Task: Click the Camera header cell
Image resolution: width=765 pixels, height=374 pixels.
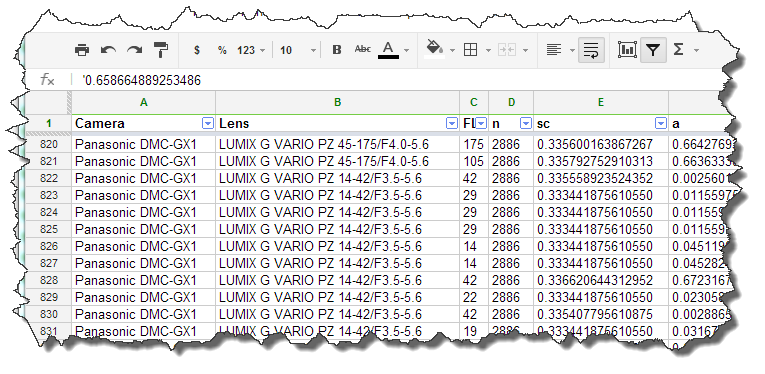Action: point(143,124)
